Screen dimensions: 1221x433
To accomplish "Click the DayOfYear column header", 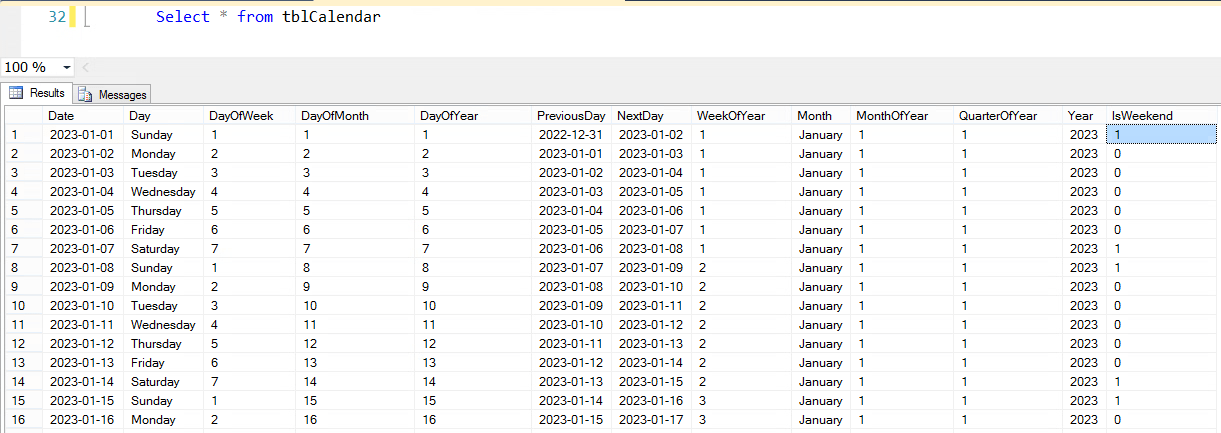I will pos(474,116).
